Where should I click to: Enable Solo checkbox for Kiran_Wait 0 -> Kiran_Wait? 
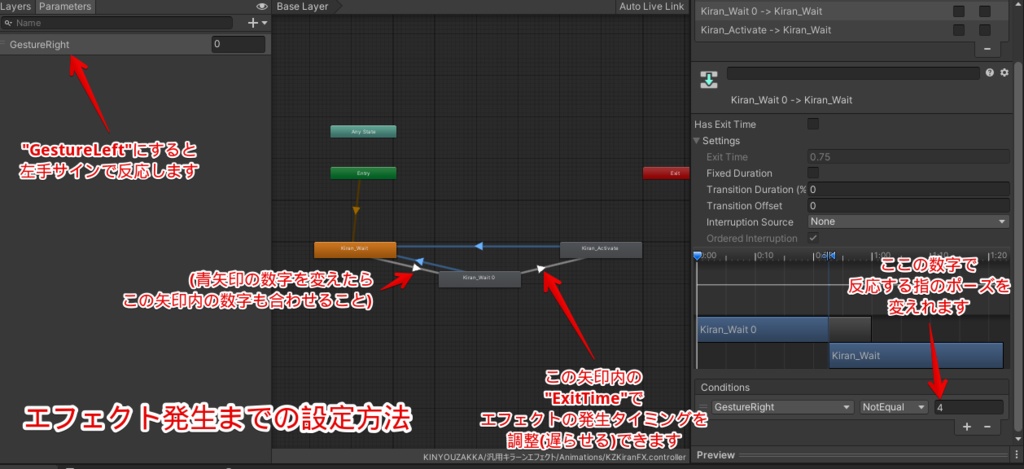coord(959,11)
